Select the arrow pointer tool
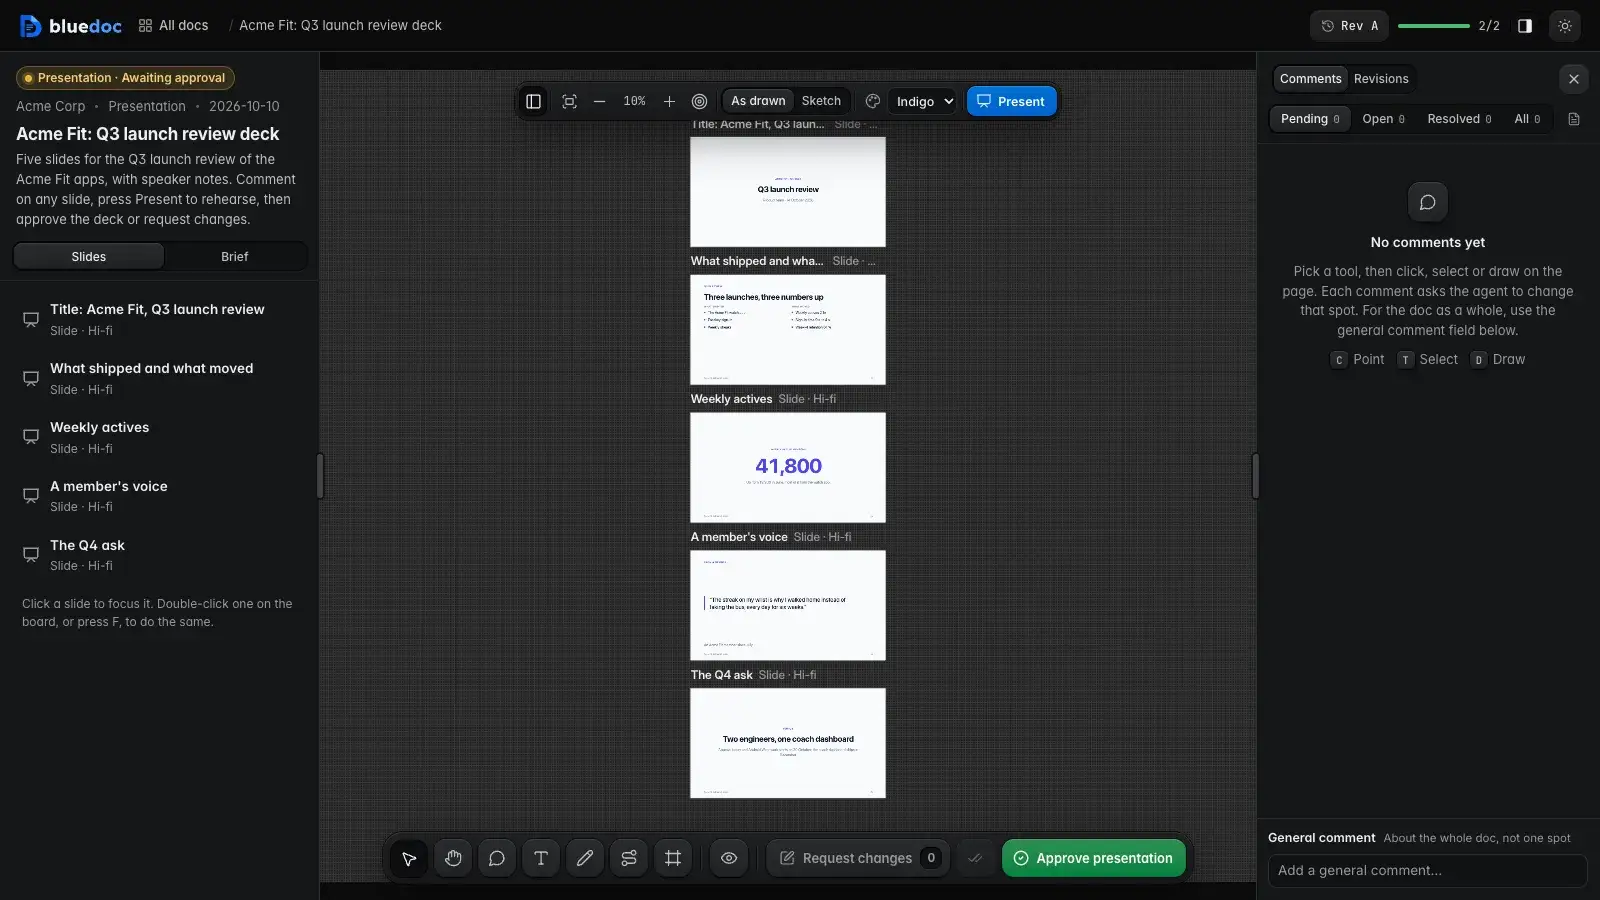 coord(409,858)
